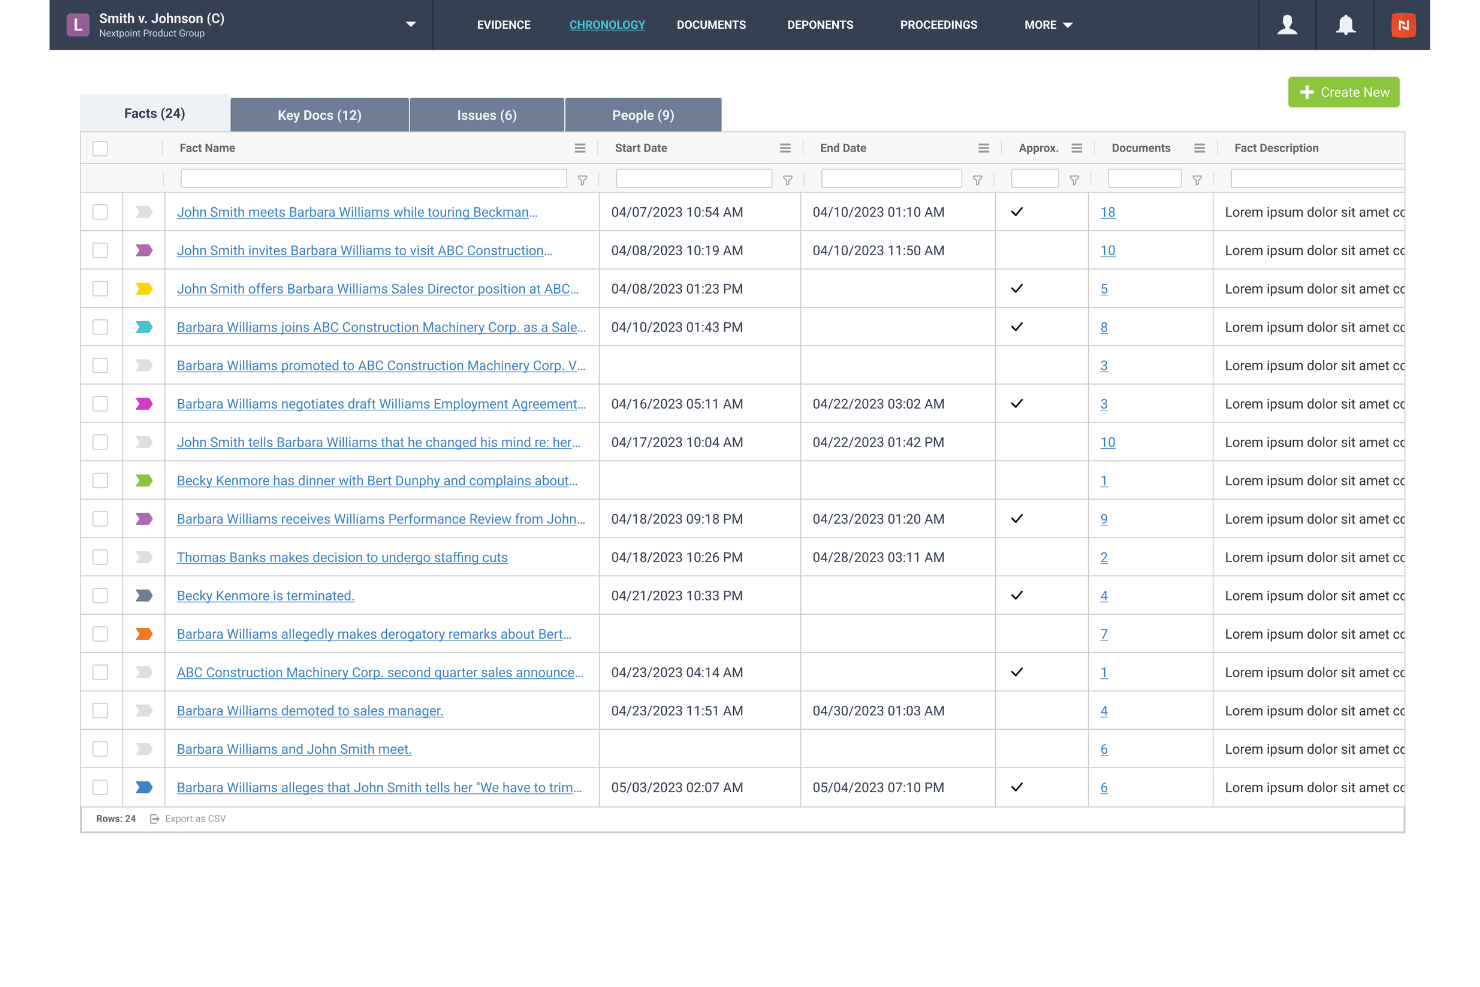Screen dimensions: 1480x987
Task: Open the Thomas Banks staffing cuts fact link
Action: (342, 557)
